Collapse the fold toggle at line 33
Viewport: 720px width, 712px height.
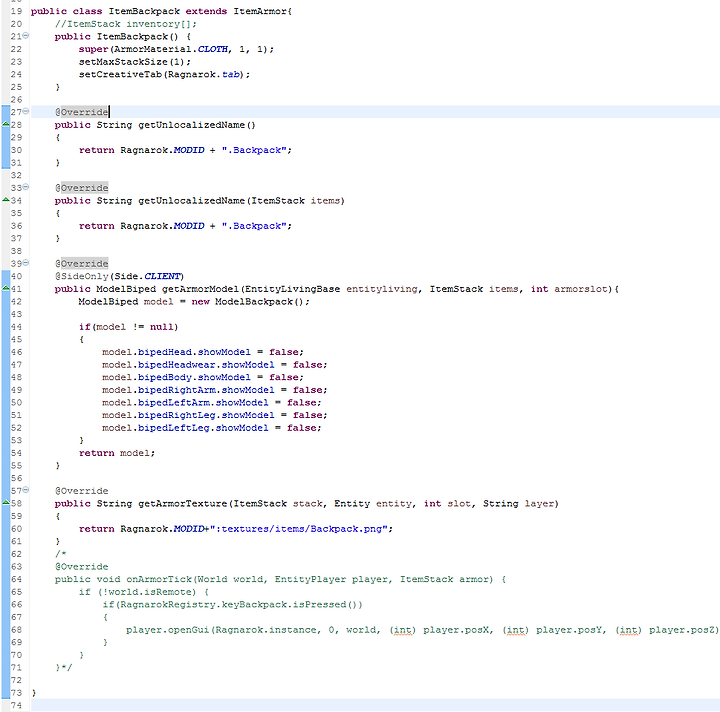pyautogui.click(x=26, y=187)
